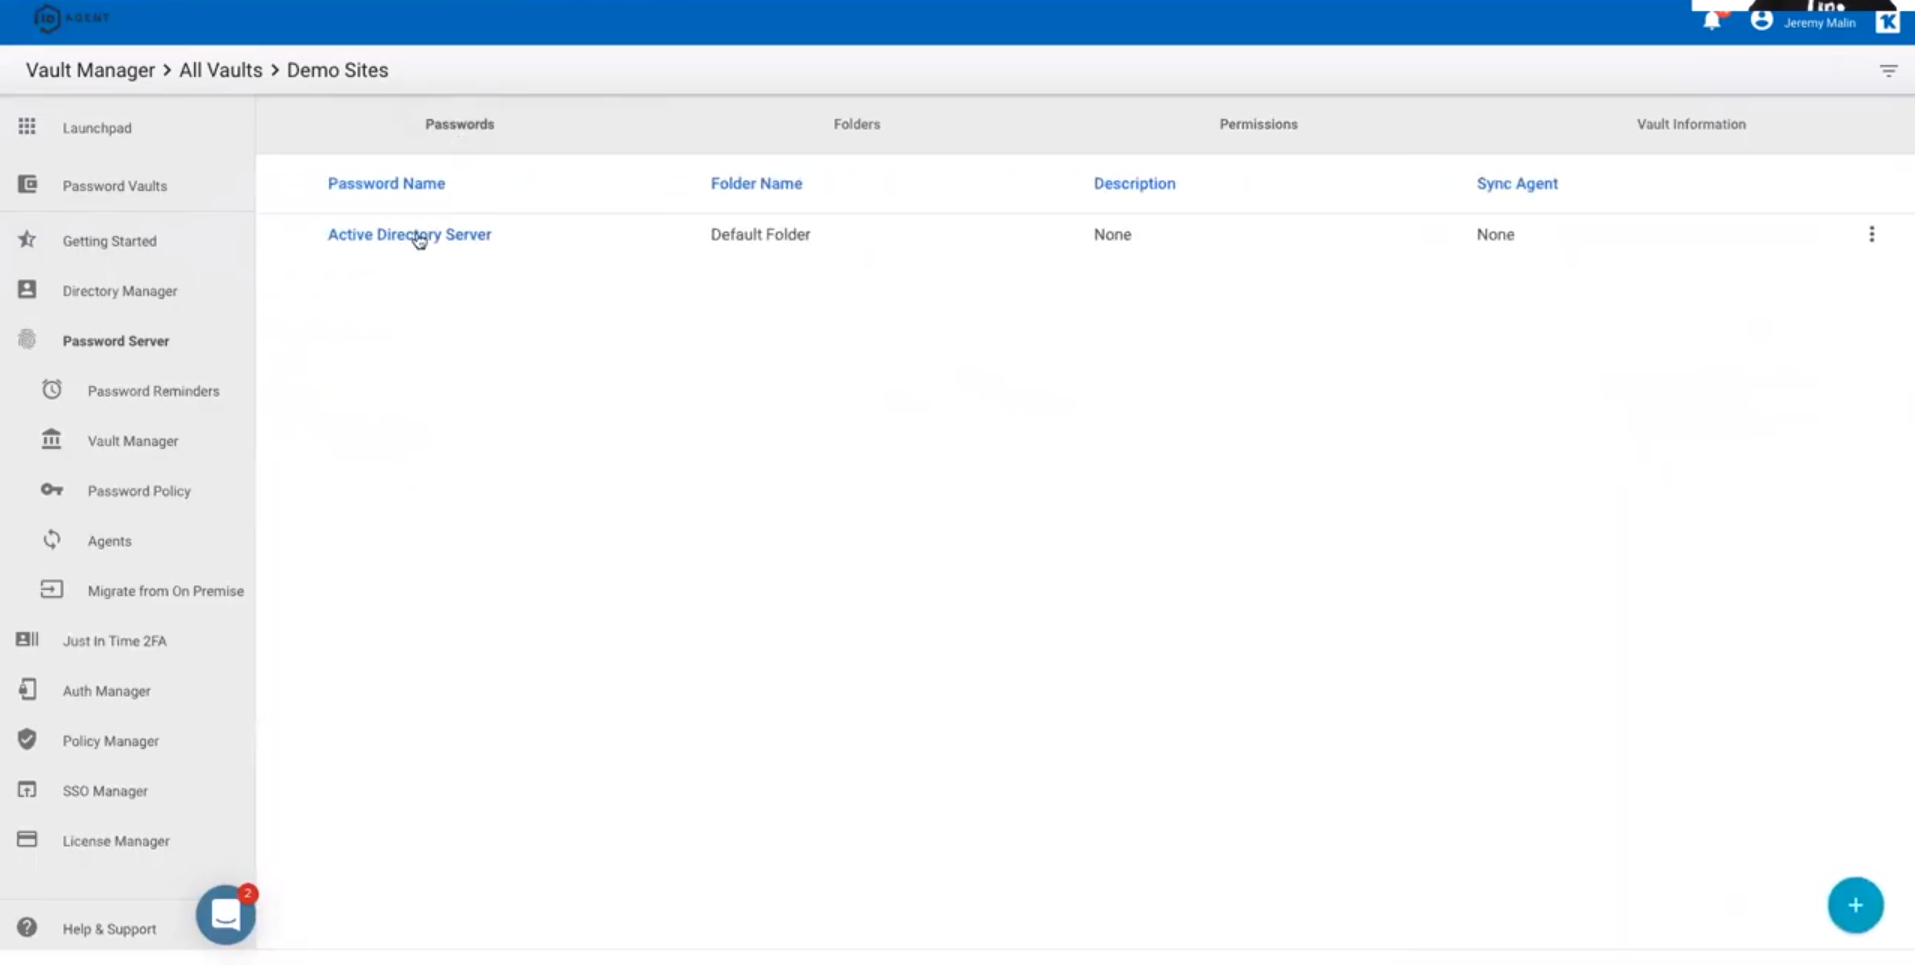Expand the Password Server section
Screen dimensions: 1915x965
click(115, 340)
